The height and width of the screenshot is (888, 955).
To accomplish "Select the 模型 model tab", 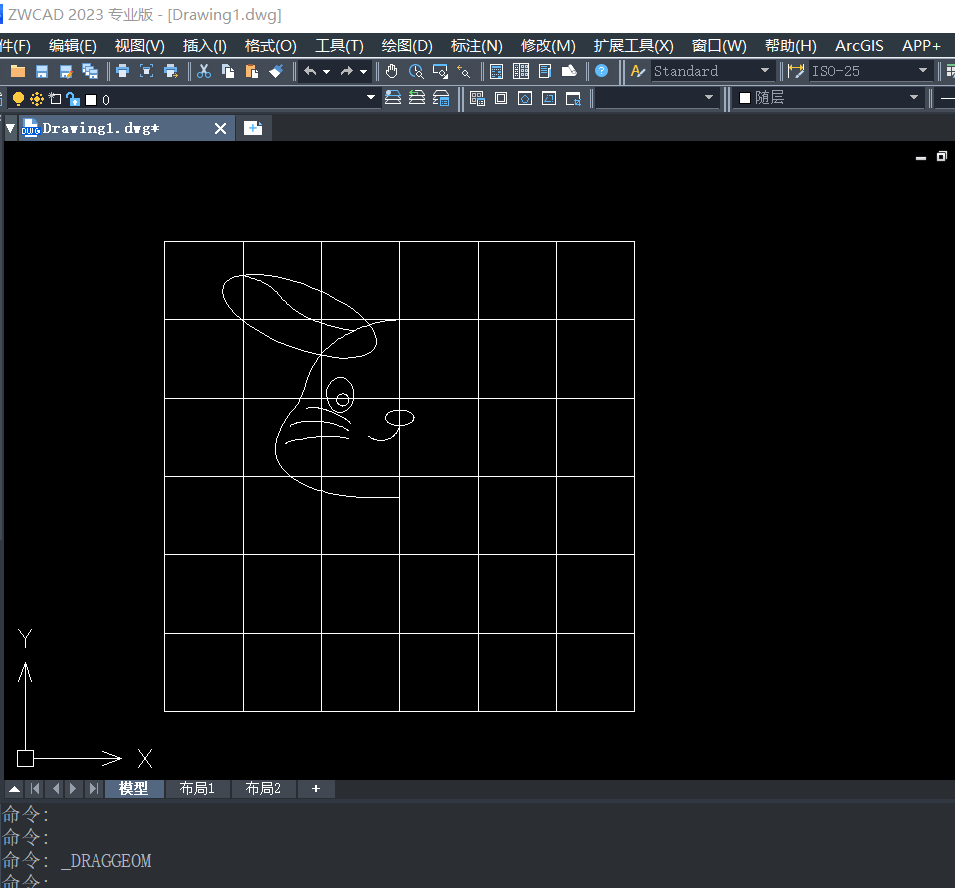I will tap(133, 789).
